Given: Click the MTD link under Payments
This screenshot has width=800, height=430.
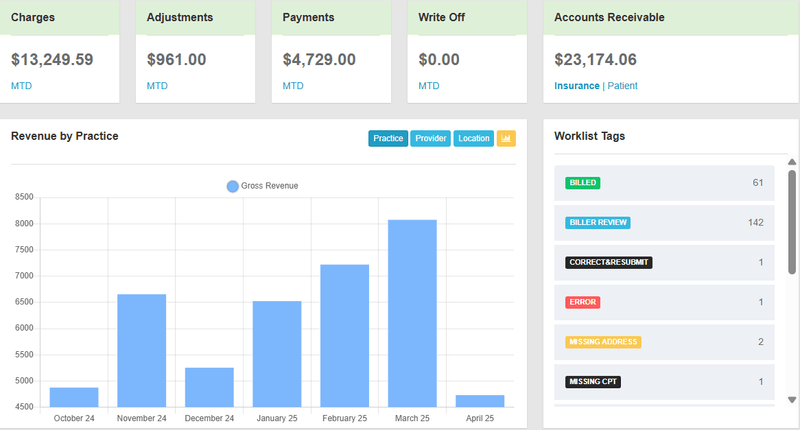Looking at the screenshot, I should coord(293,86).
